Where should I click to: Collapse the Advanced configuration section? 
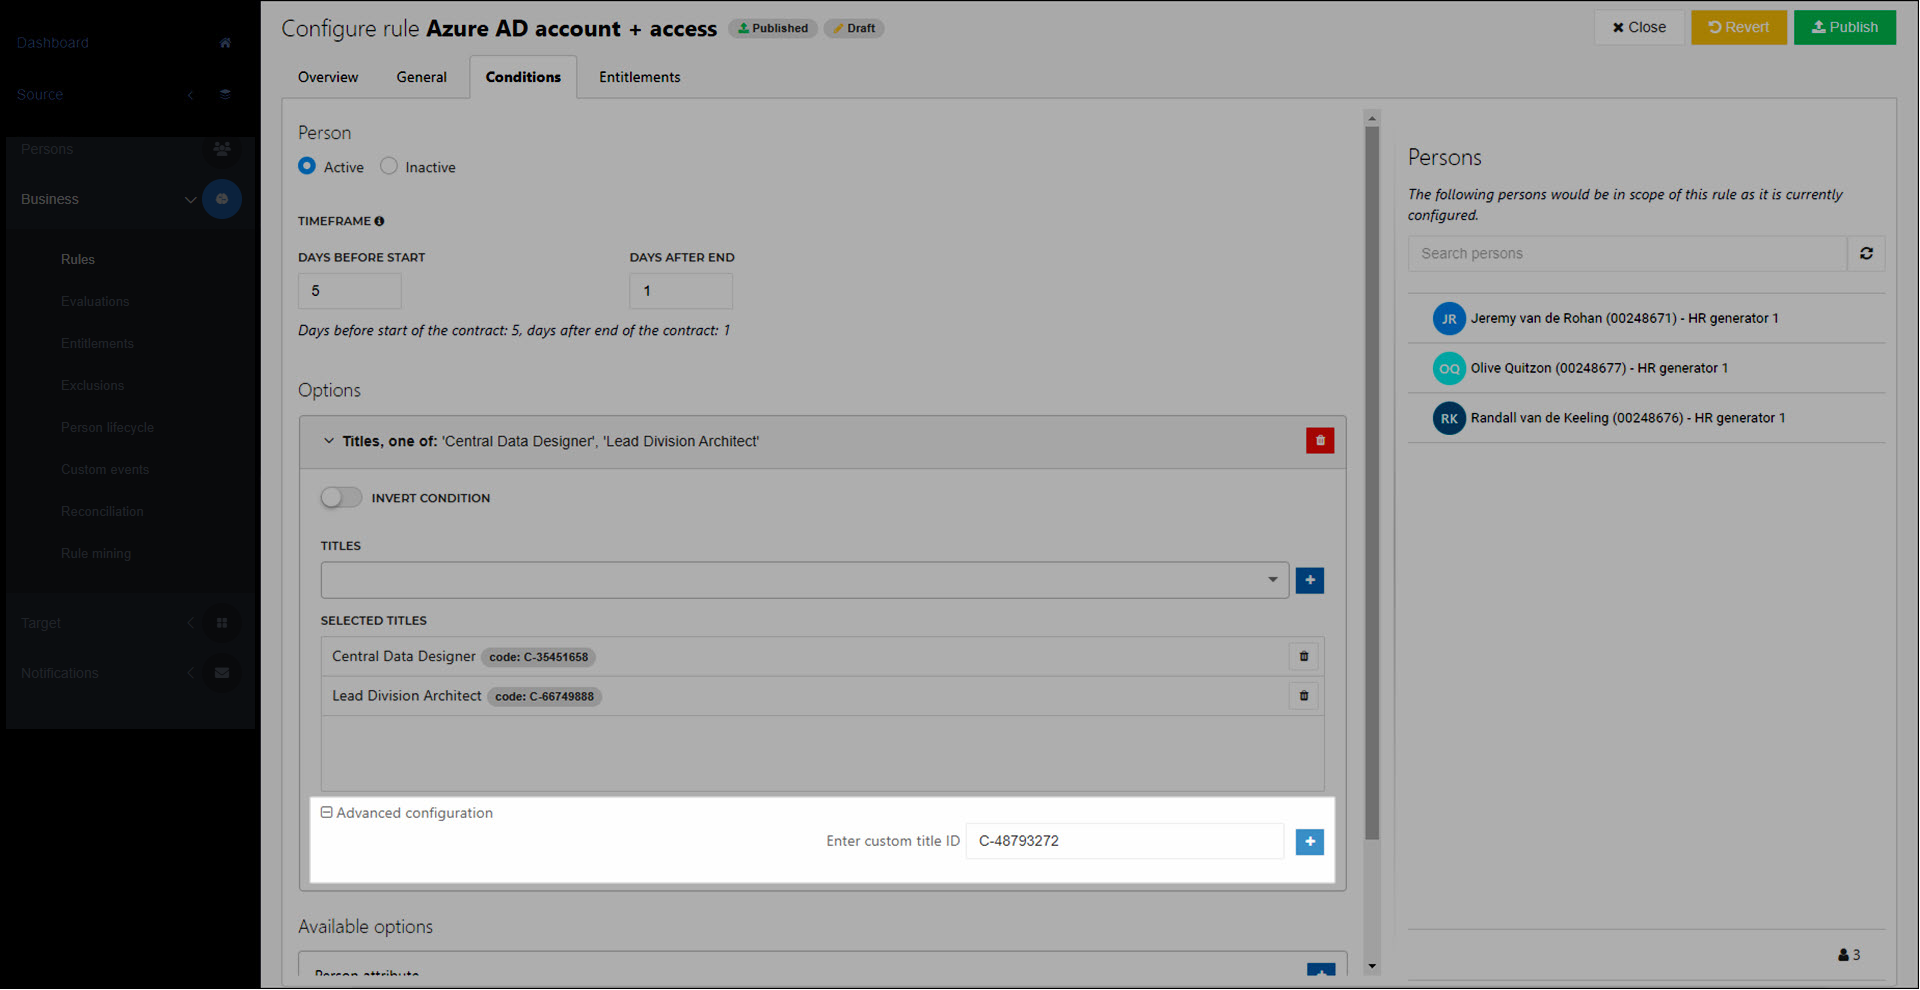[326, 813]
